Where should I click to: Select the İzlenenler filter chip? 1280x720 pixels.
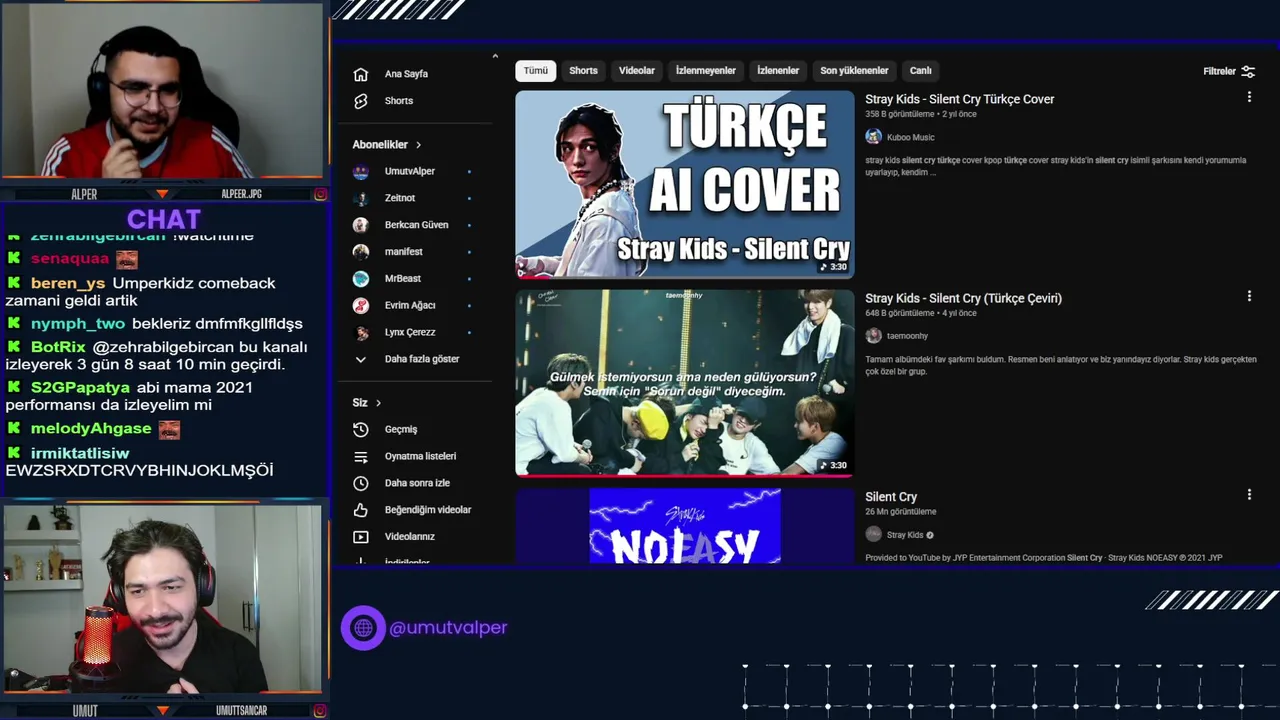point(778,71)
